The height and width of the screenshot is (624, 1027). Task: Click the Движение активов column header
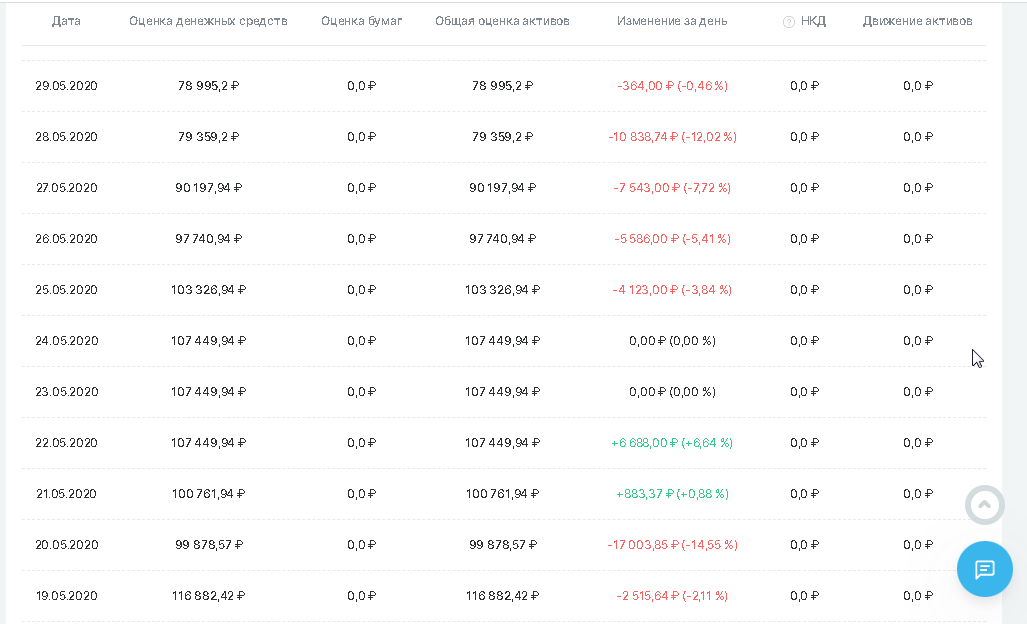pos(917,21)
